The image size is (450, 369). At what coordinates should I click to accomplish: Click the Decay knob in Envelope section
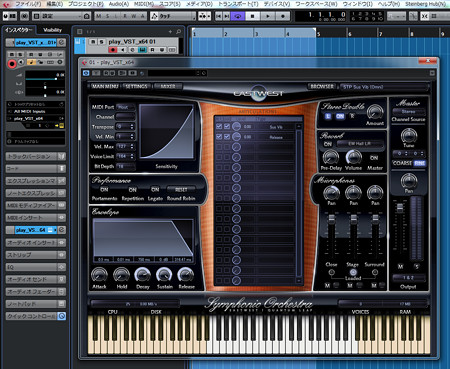[x=143, y=275]
